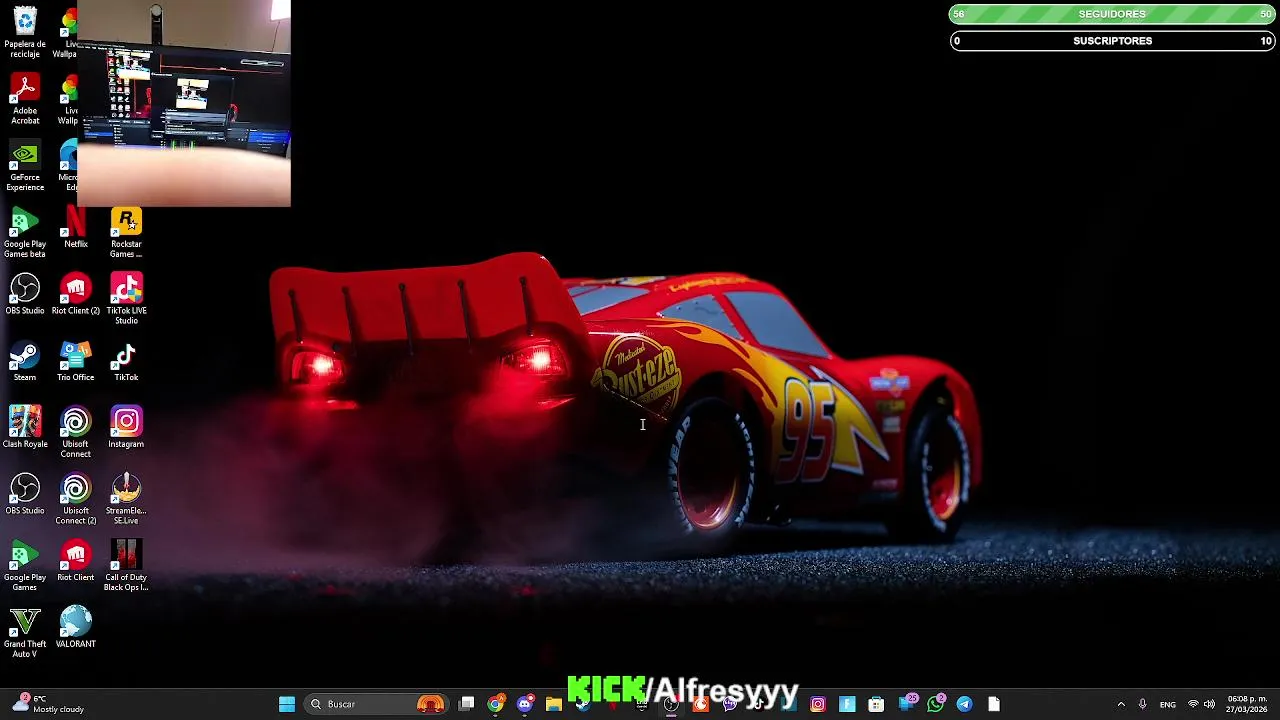This screenshot has width=1280, height=720.
Task: Open Grand Theft Auto V shortcut
Action: click(25, 633)
